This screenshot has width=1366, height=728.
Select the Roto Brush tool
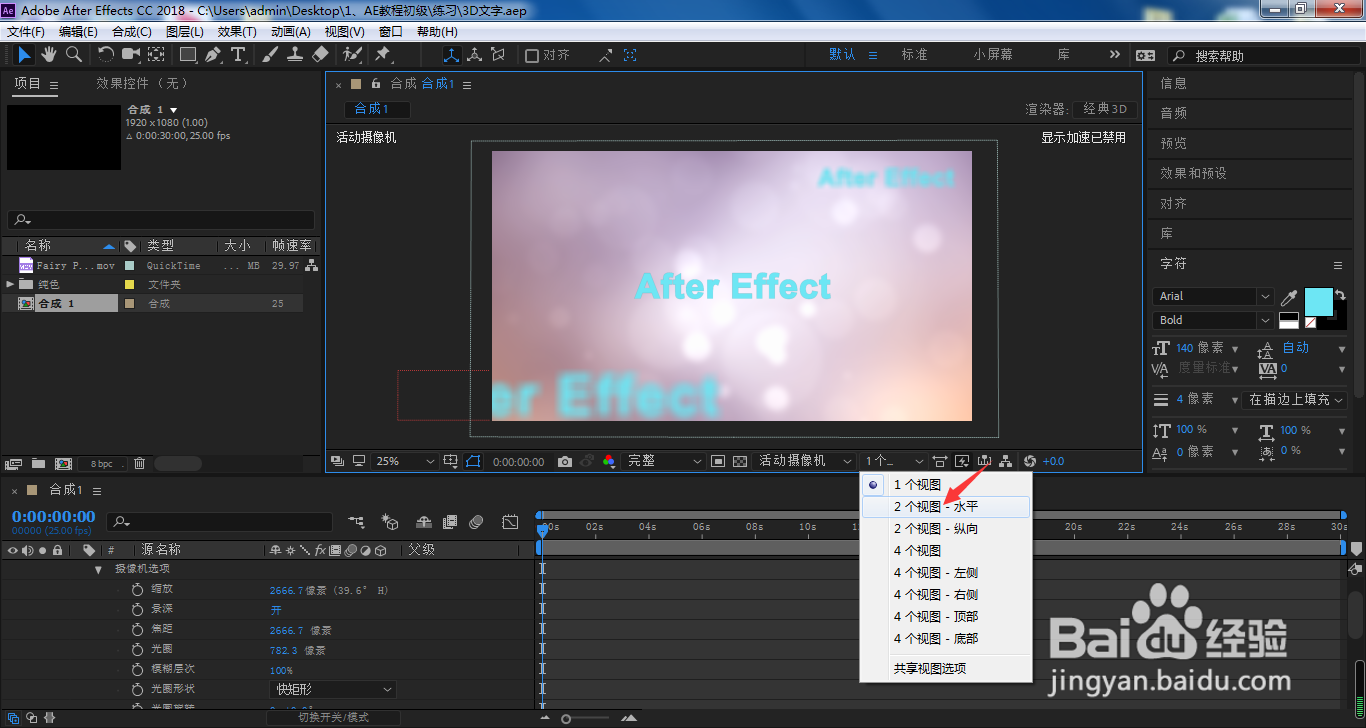(352, 54)
